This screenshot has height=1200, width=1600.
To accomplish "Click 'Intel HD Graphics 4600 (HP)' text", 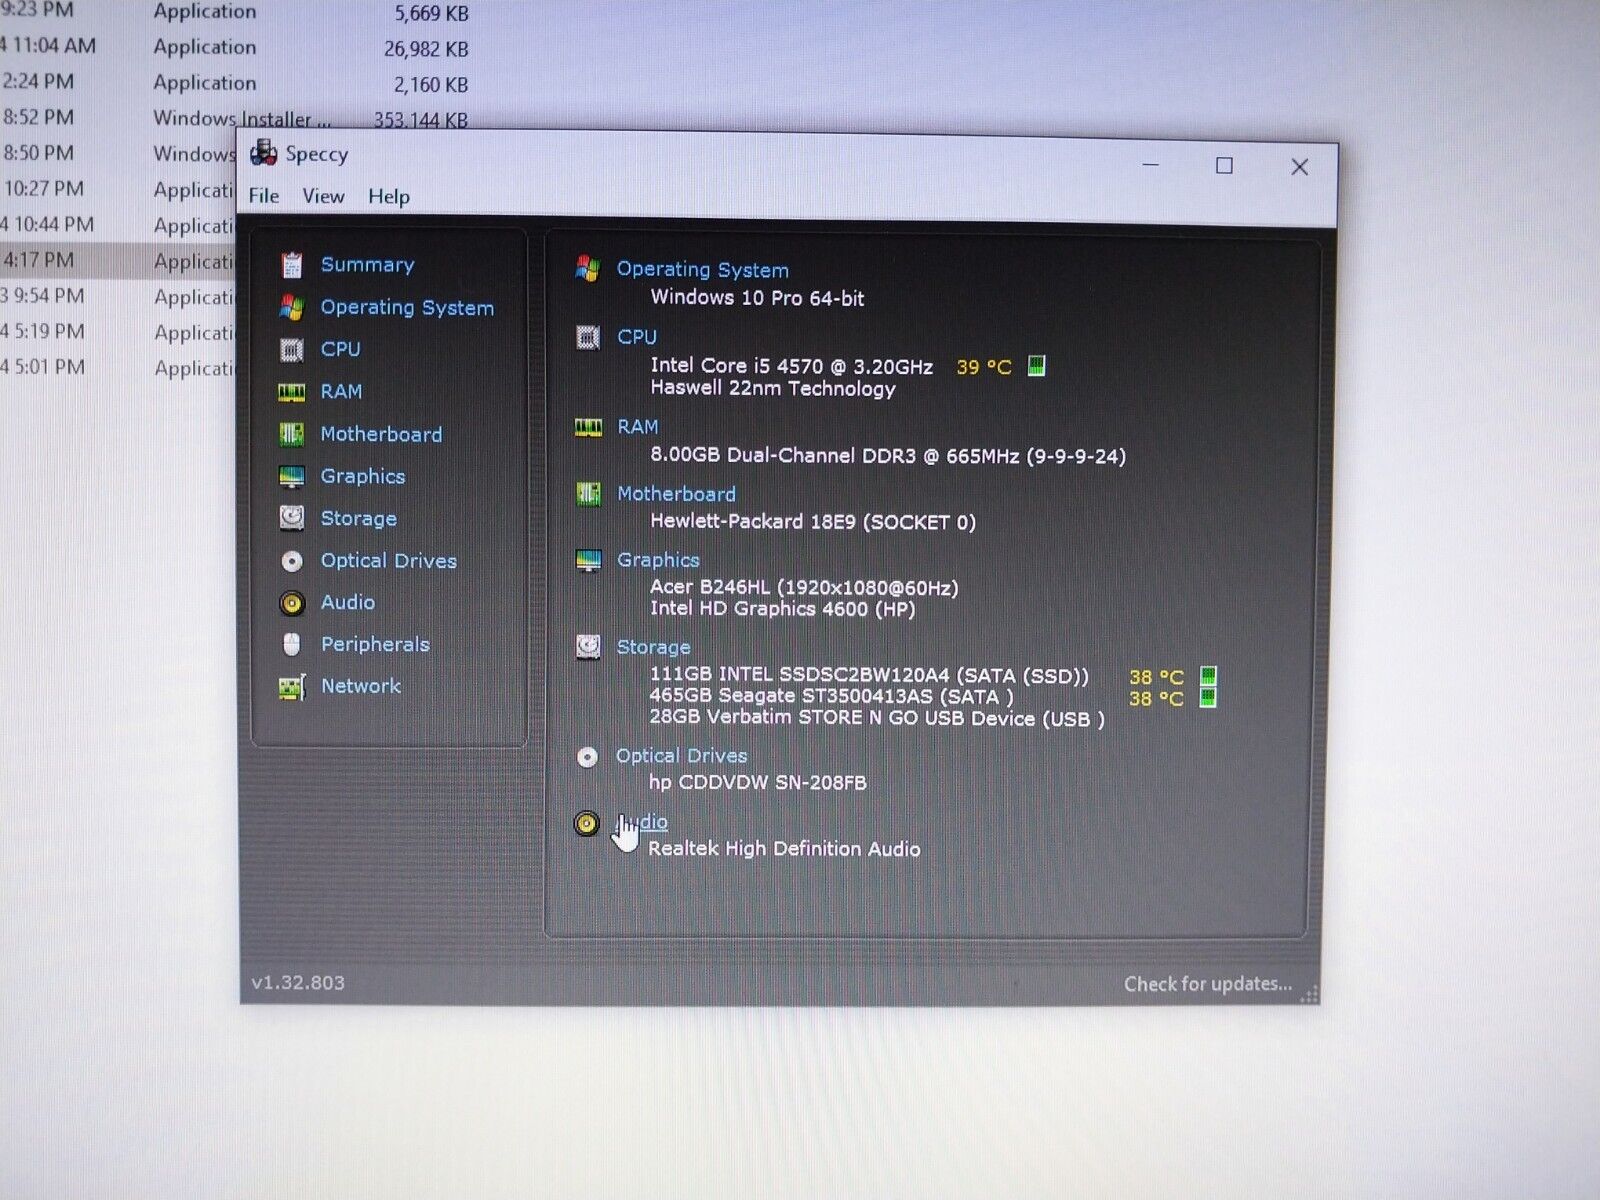I will click(783, 610).
